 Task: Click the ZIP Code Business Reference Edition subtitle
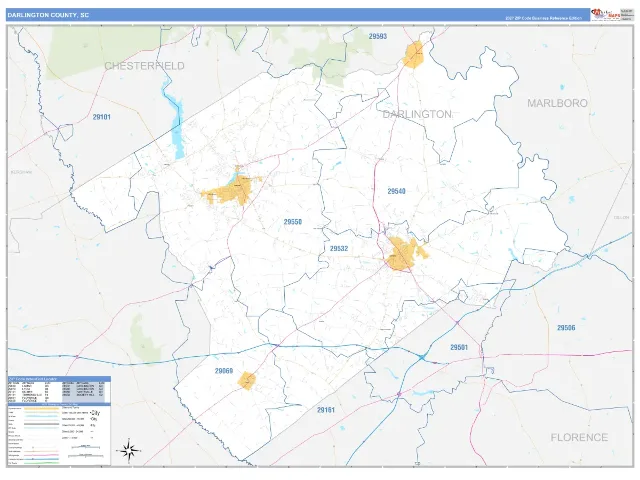pyautogui.click(x=544, y=18)
